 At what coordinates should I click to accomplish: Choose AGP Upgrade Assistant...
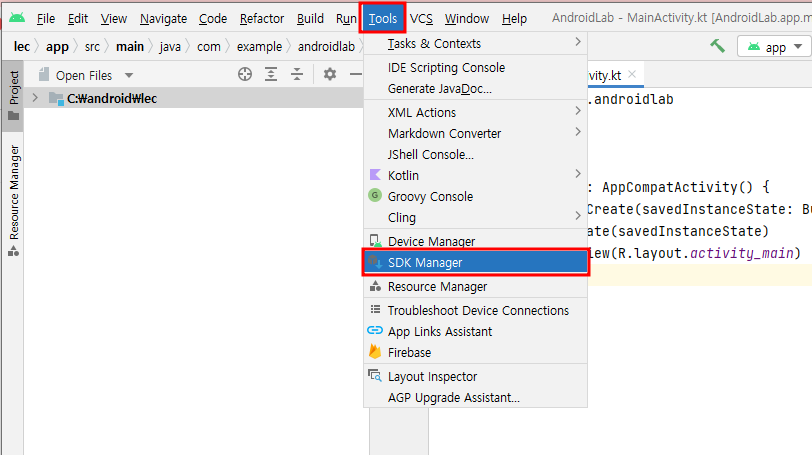(475, 398)
